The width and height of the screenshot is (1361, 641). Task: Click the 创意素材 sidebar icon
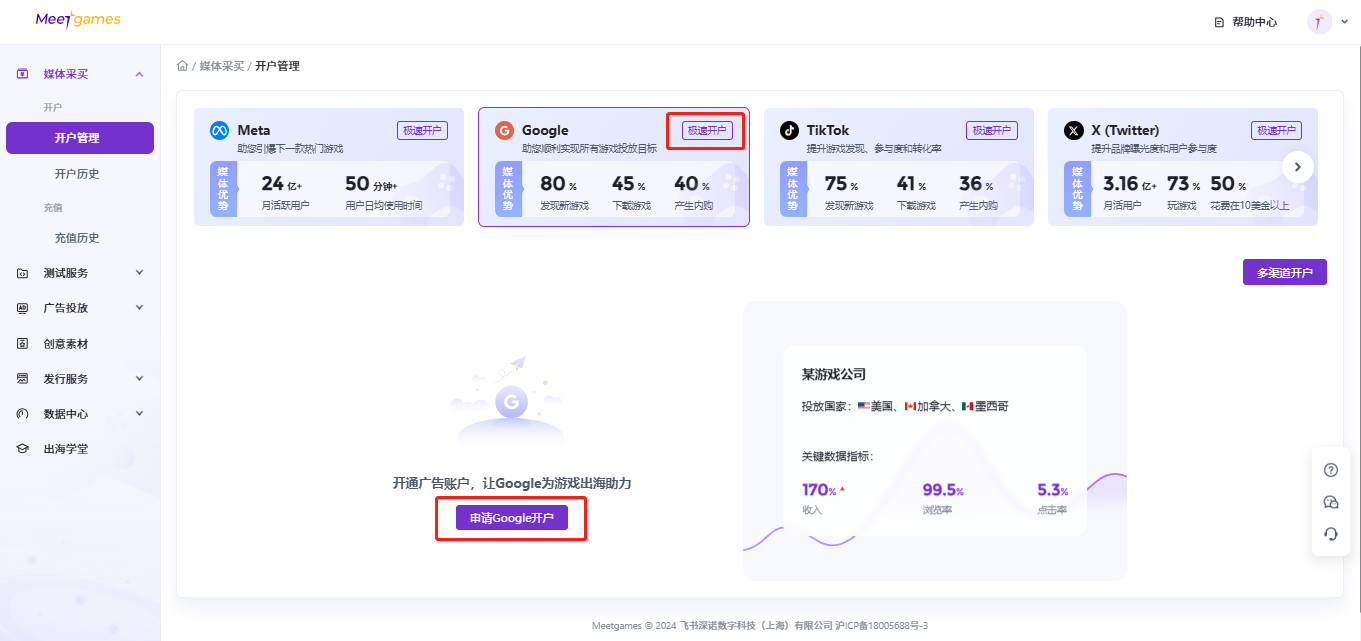[x=22, y=343]
